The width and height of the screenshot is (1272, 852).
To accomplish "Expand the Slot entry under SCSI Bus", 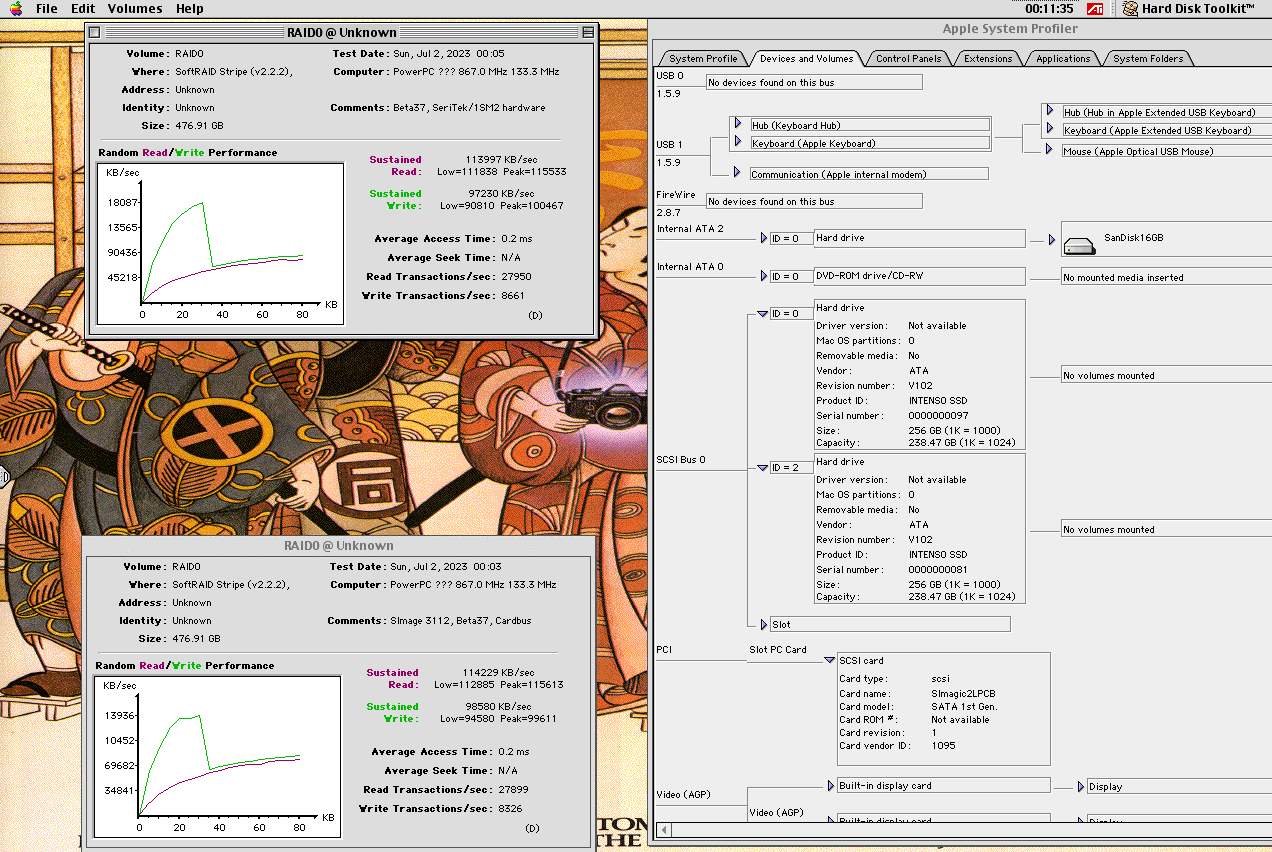I will point(763,624).
